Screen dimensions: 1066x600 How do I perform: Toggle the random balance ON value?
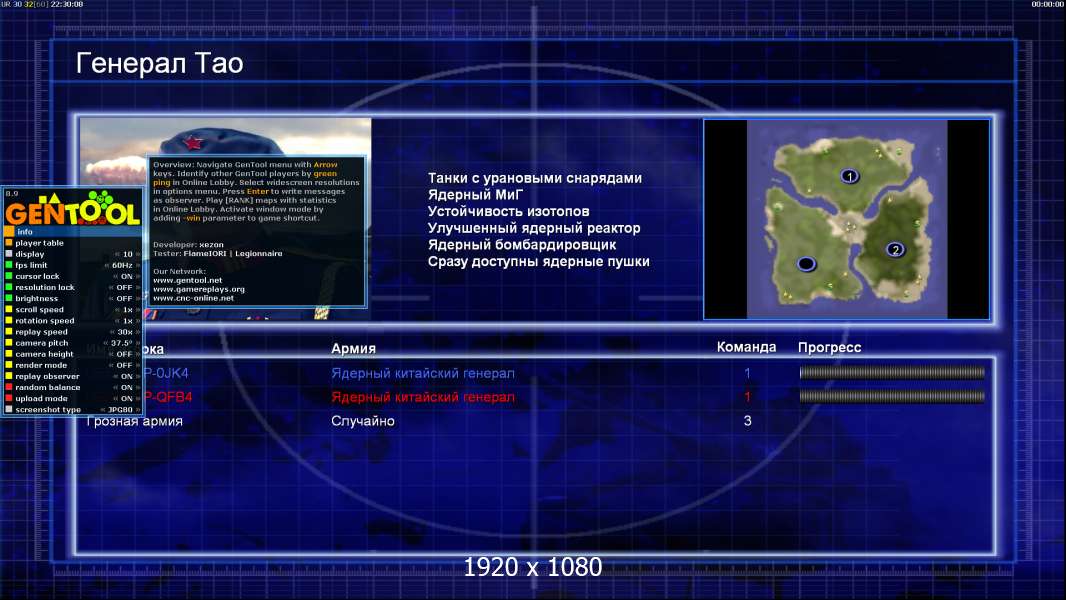click(x=126, y=387)
